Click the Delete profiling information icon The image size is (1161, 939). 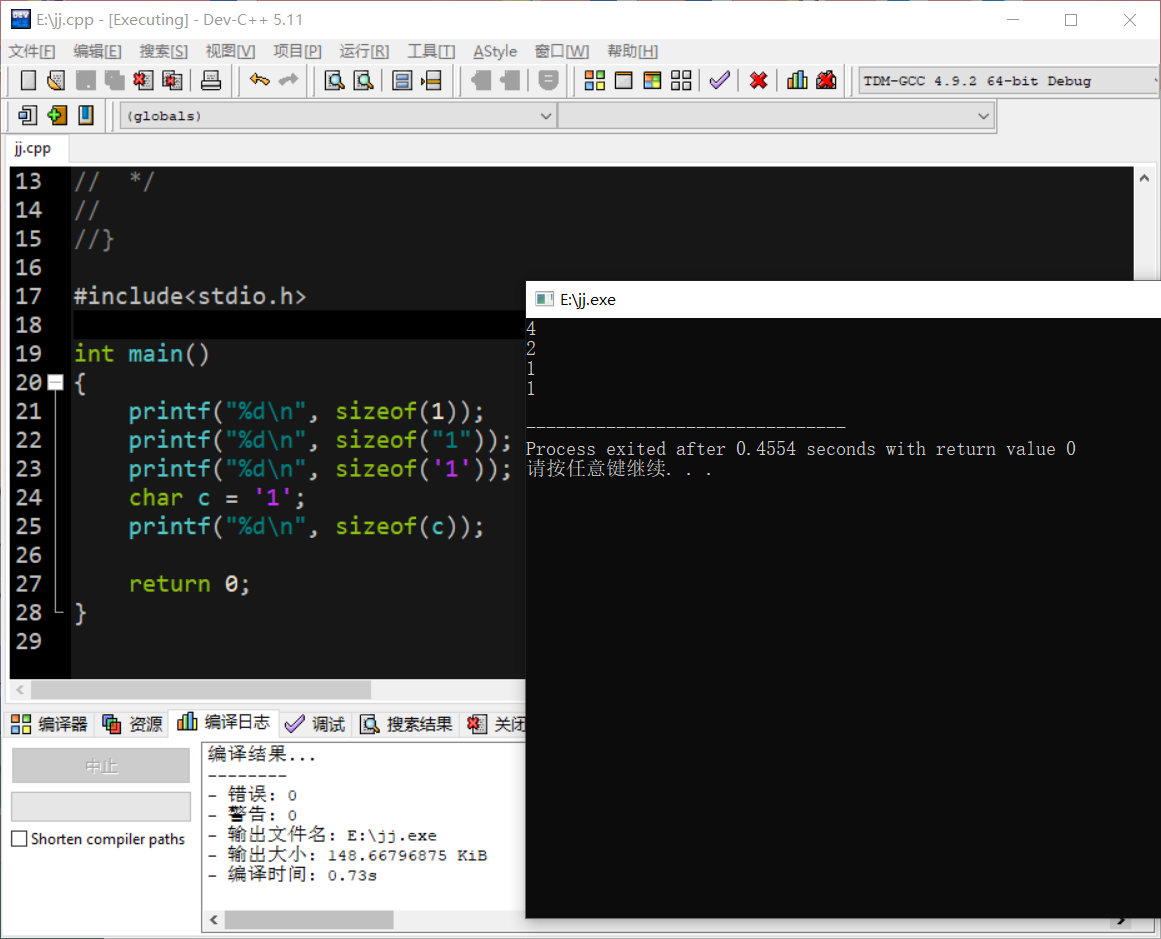pyautogui.click(x=826, y=80)
